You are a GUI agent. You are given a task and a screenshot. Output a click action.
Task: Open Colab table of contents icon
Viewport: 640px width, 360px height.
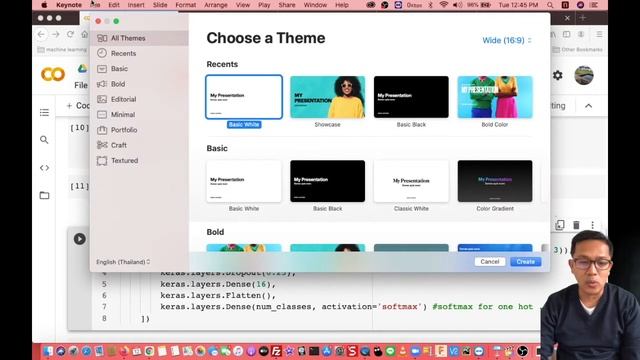coord(44,112)
